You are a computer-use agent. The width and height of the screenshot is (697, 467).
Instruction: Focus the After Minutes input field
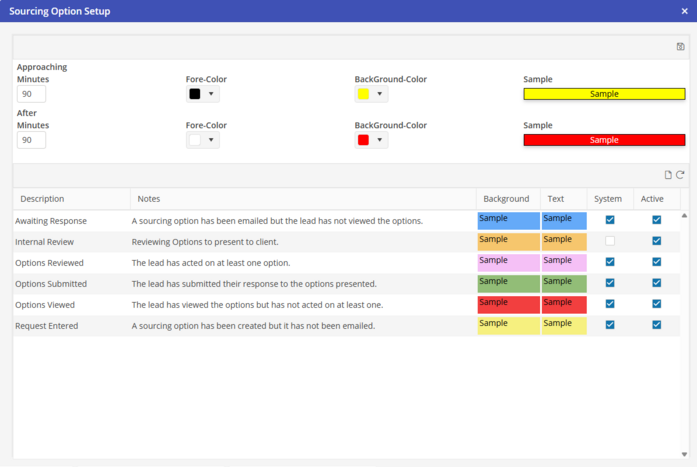31,140
